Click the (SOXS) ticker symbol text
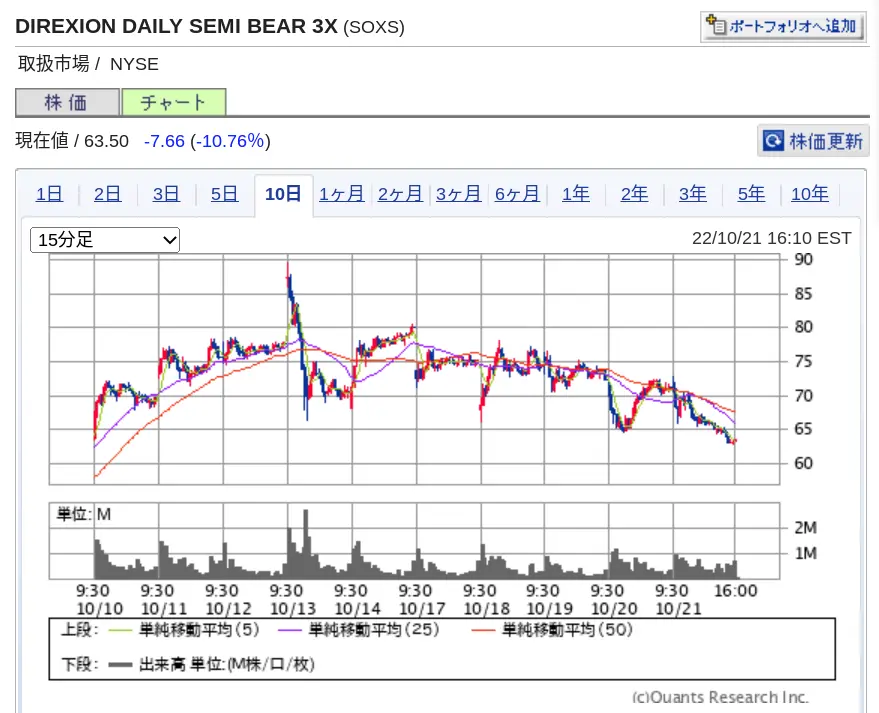 point(373,27)
